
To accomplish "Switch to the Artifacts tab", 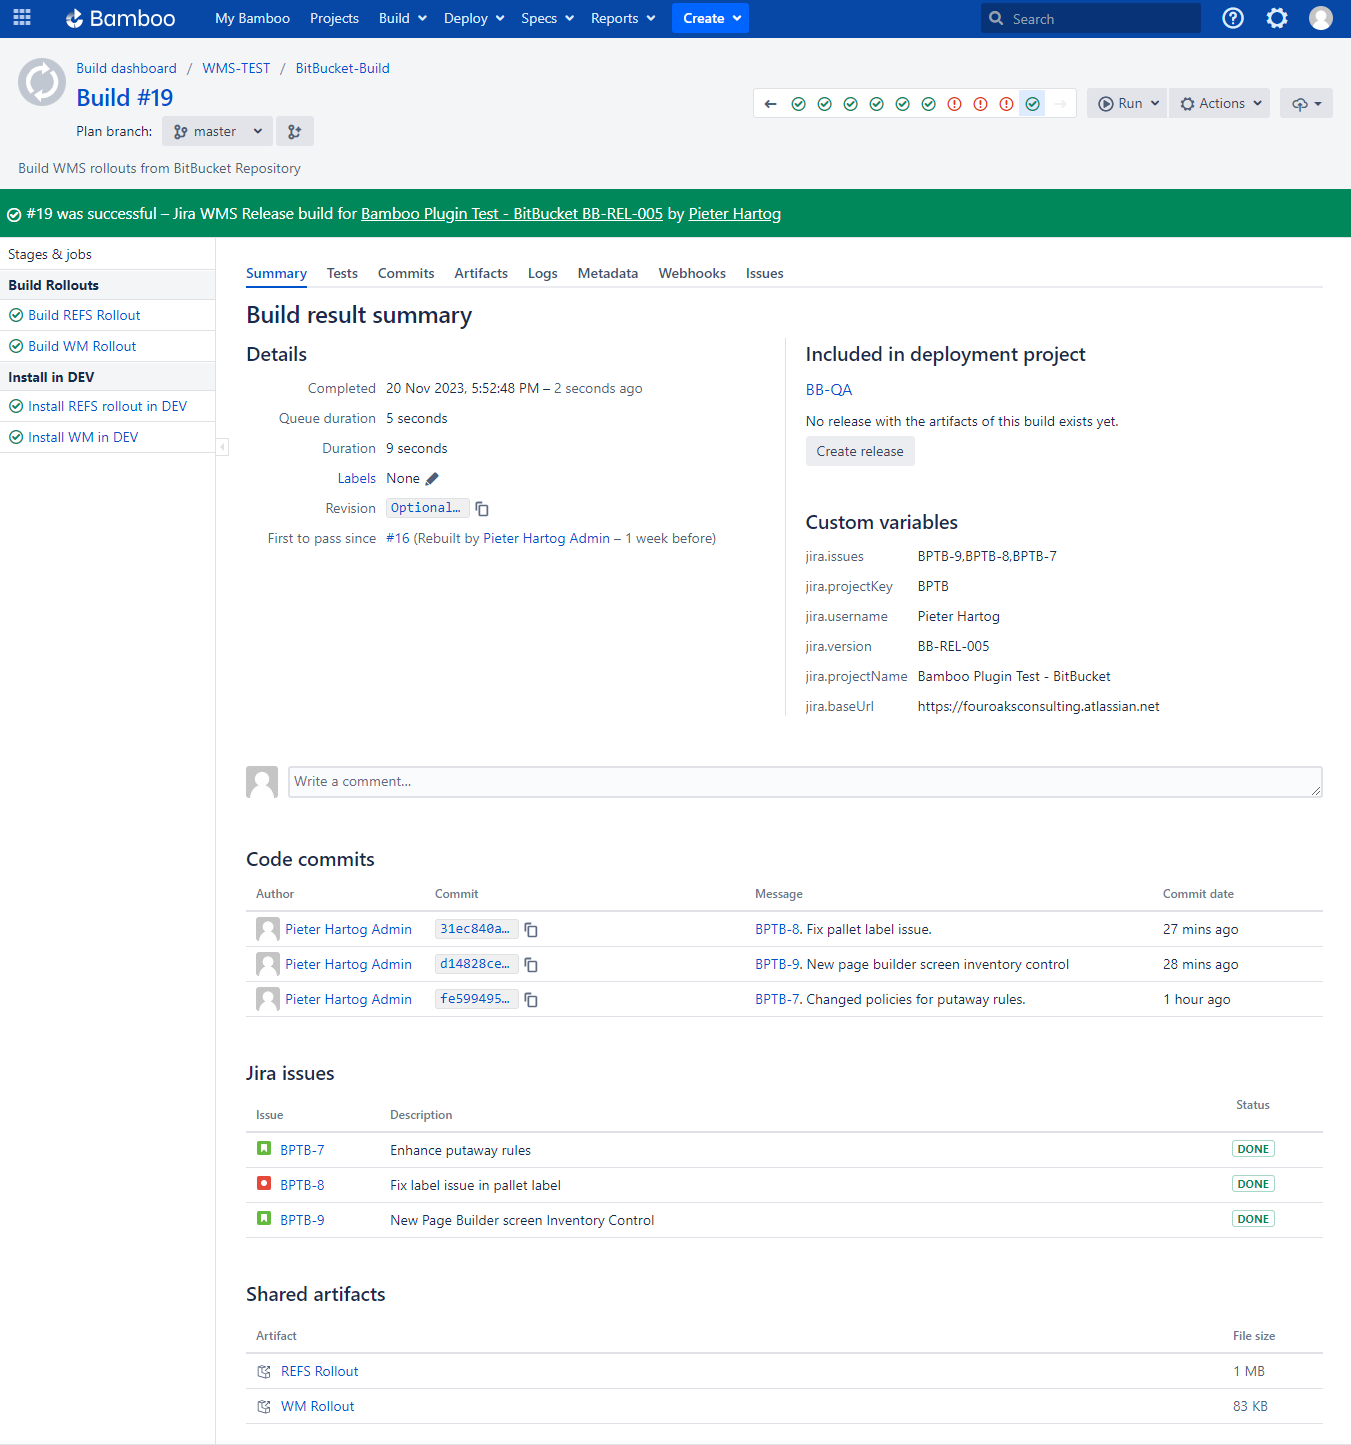I will click(x=481, y=273).
